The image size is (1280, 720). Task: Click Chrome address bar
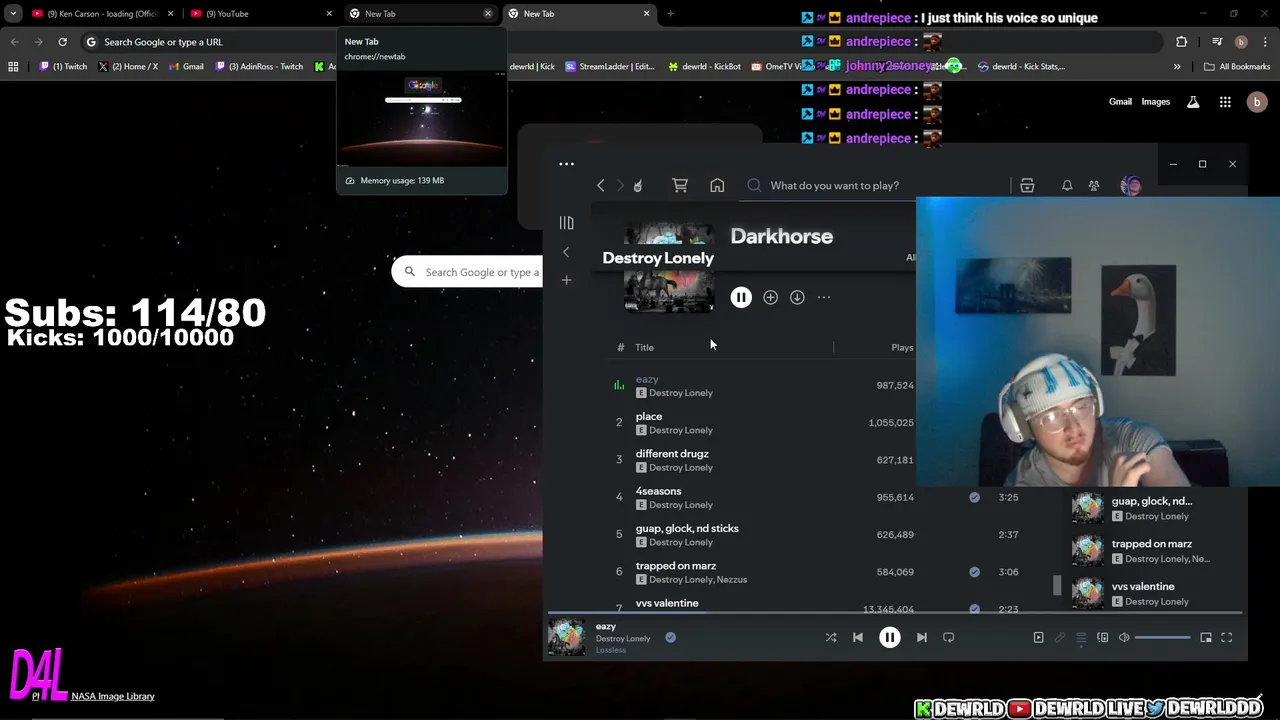point(620,42)
